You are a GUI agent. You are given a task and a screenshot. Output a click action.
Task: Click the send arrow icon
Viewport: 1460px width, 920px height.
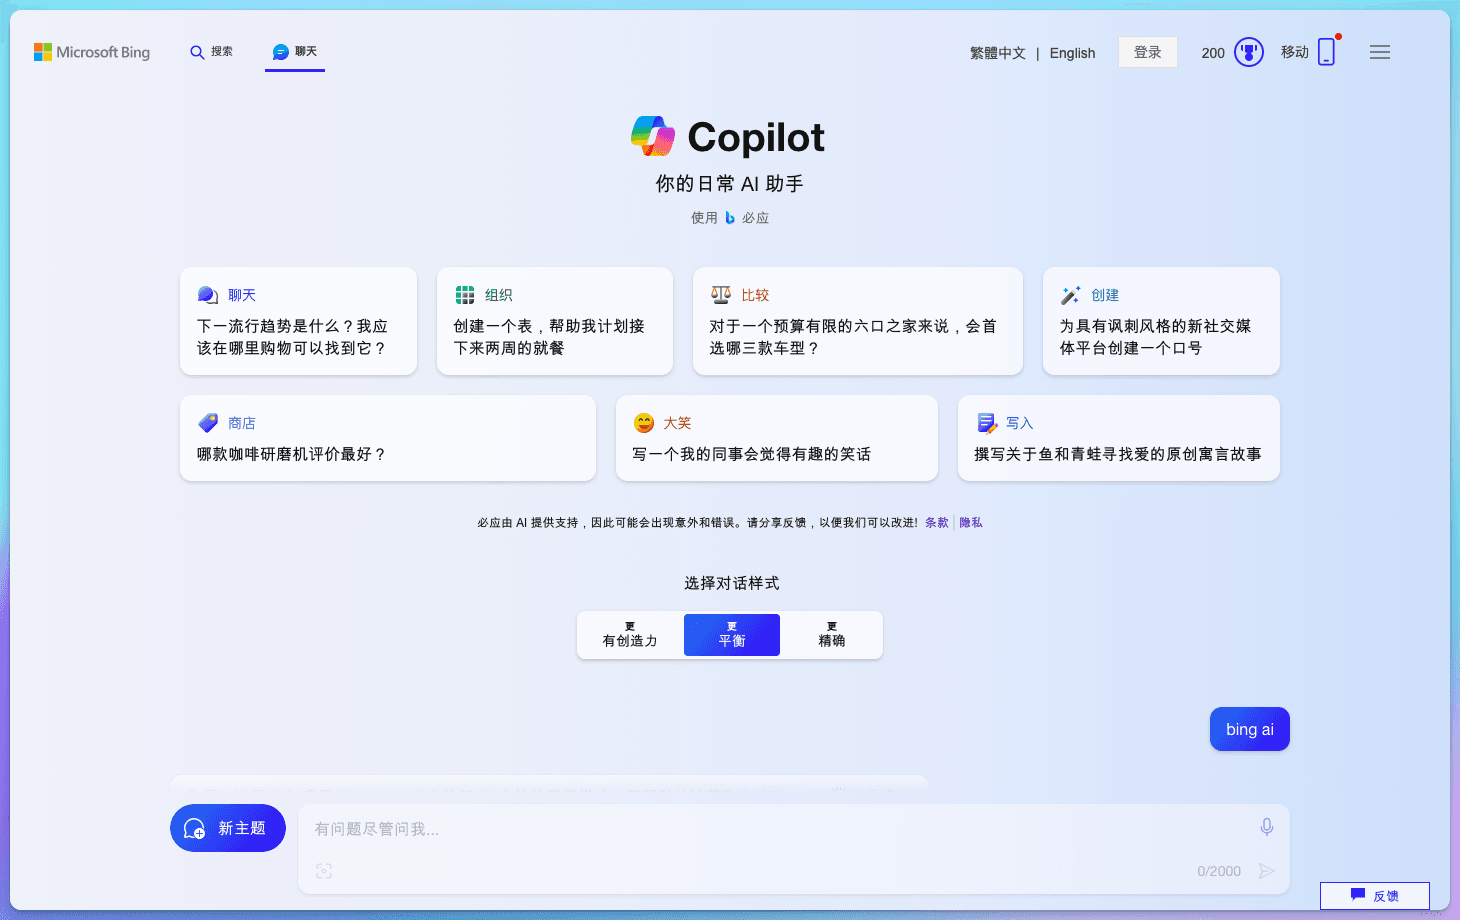[1267, 871]
